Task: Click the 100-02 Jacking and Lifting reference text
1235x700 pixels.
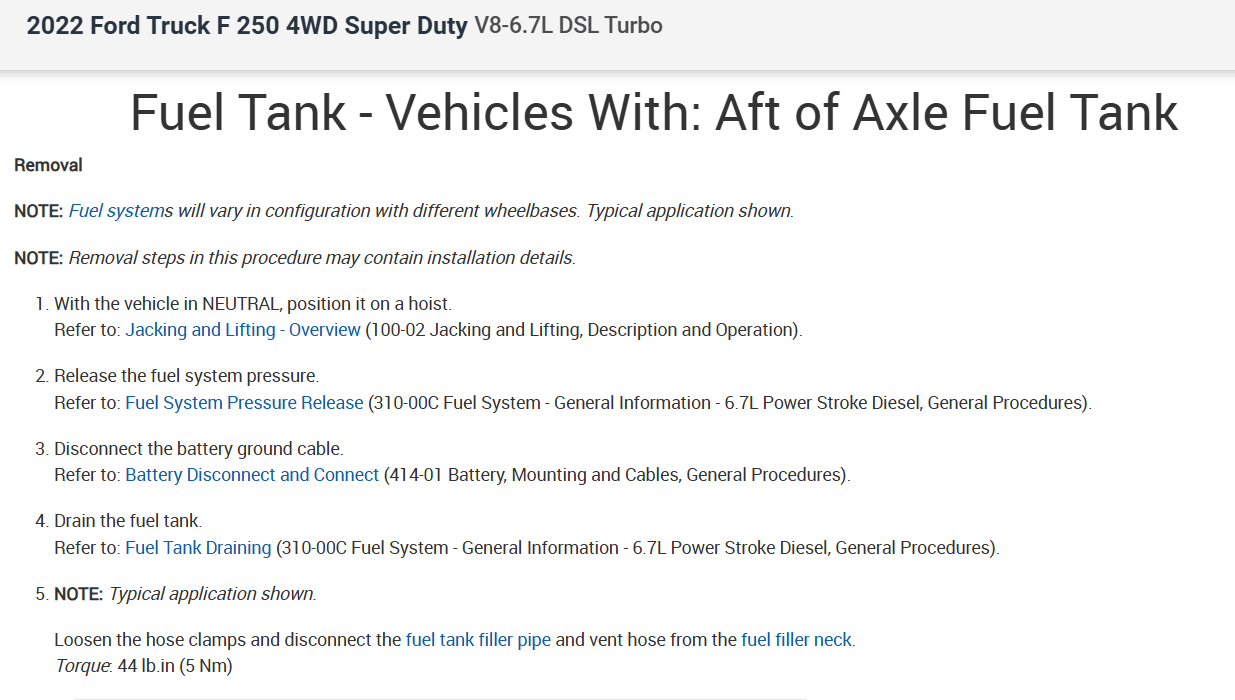Action: [582, 330]
